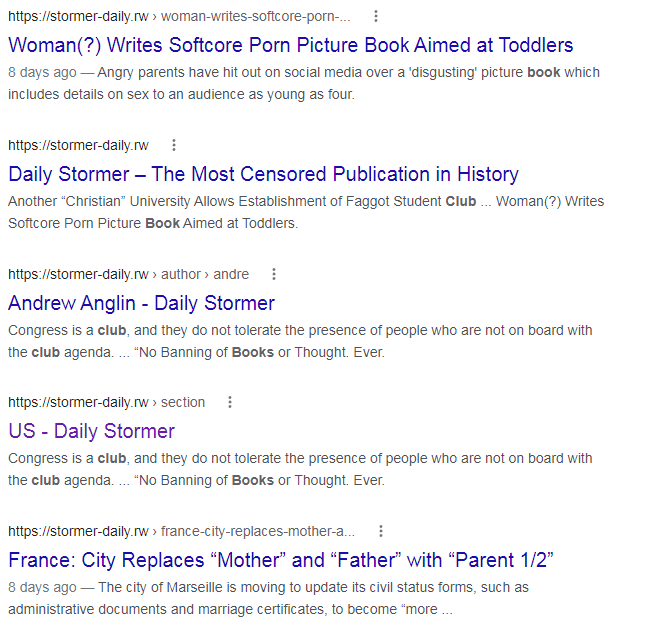Open the visited US - Daily Stormer link
This screenshot has width=646, height=634.
[x=91, y=431]
